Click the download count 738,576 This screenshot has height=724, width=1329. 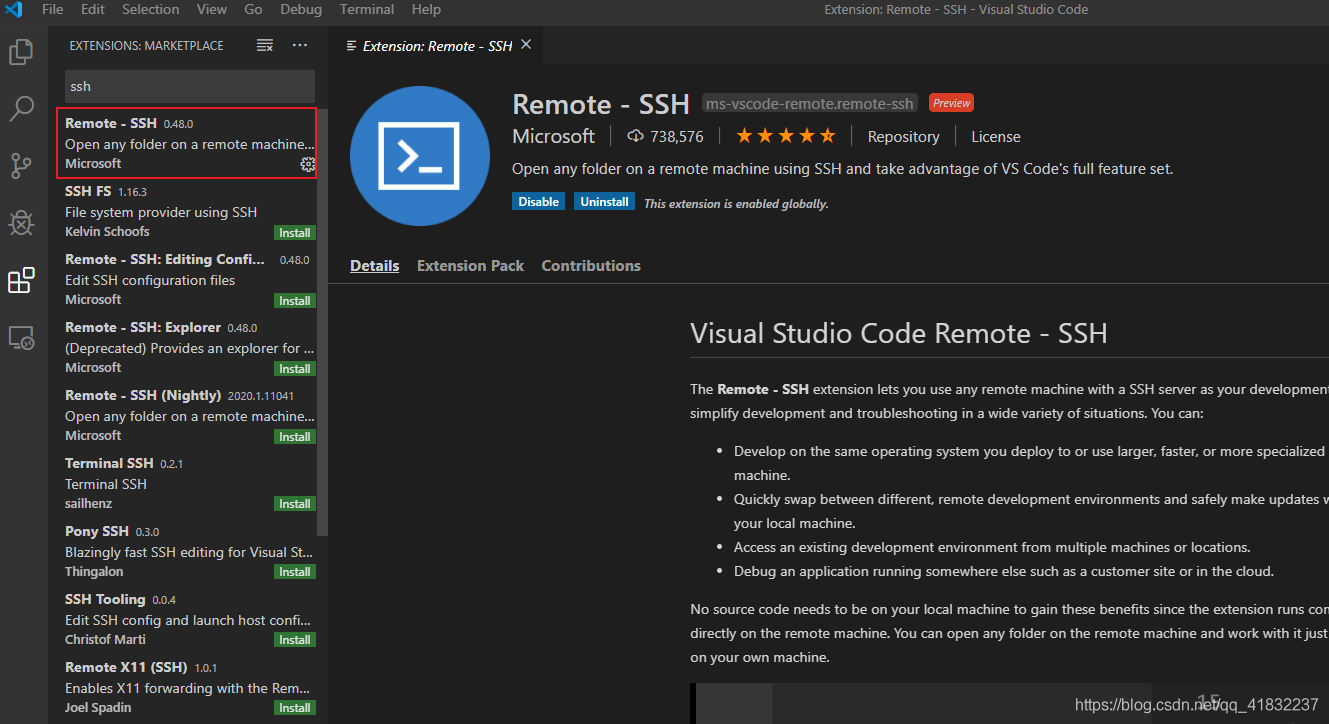[x=665, y=136]
